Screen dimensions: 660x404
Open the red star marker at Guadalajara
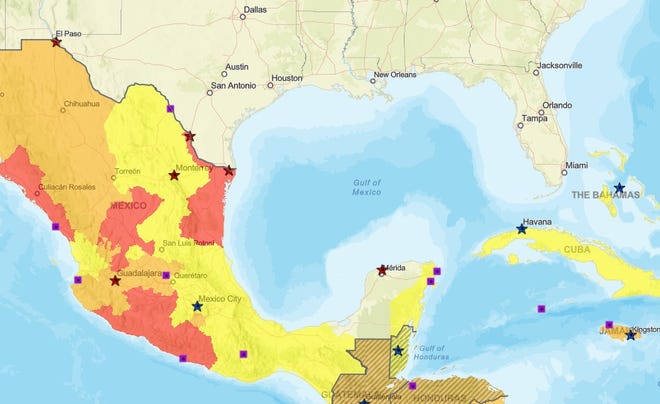coord(115,281)
